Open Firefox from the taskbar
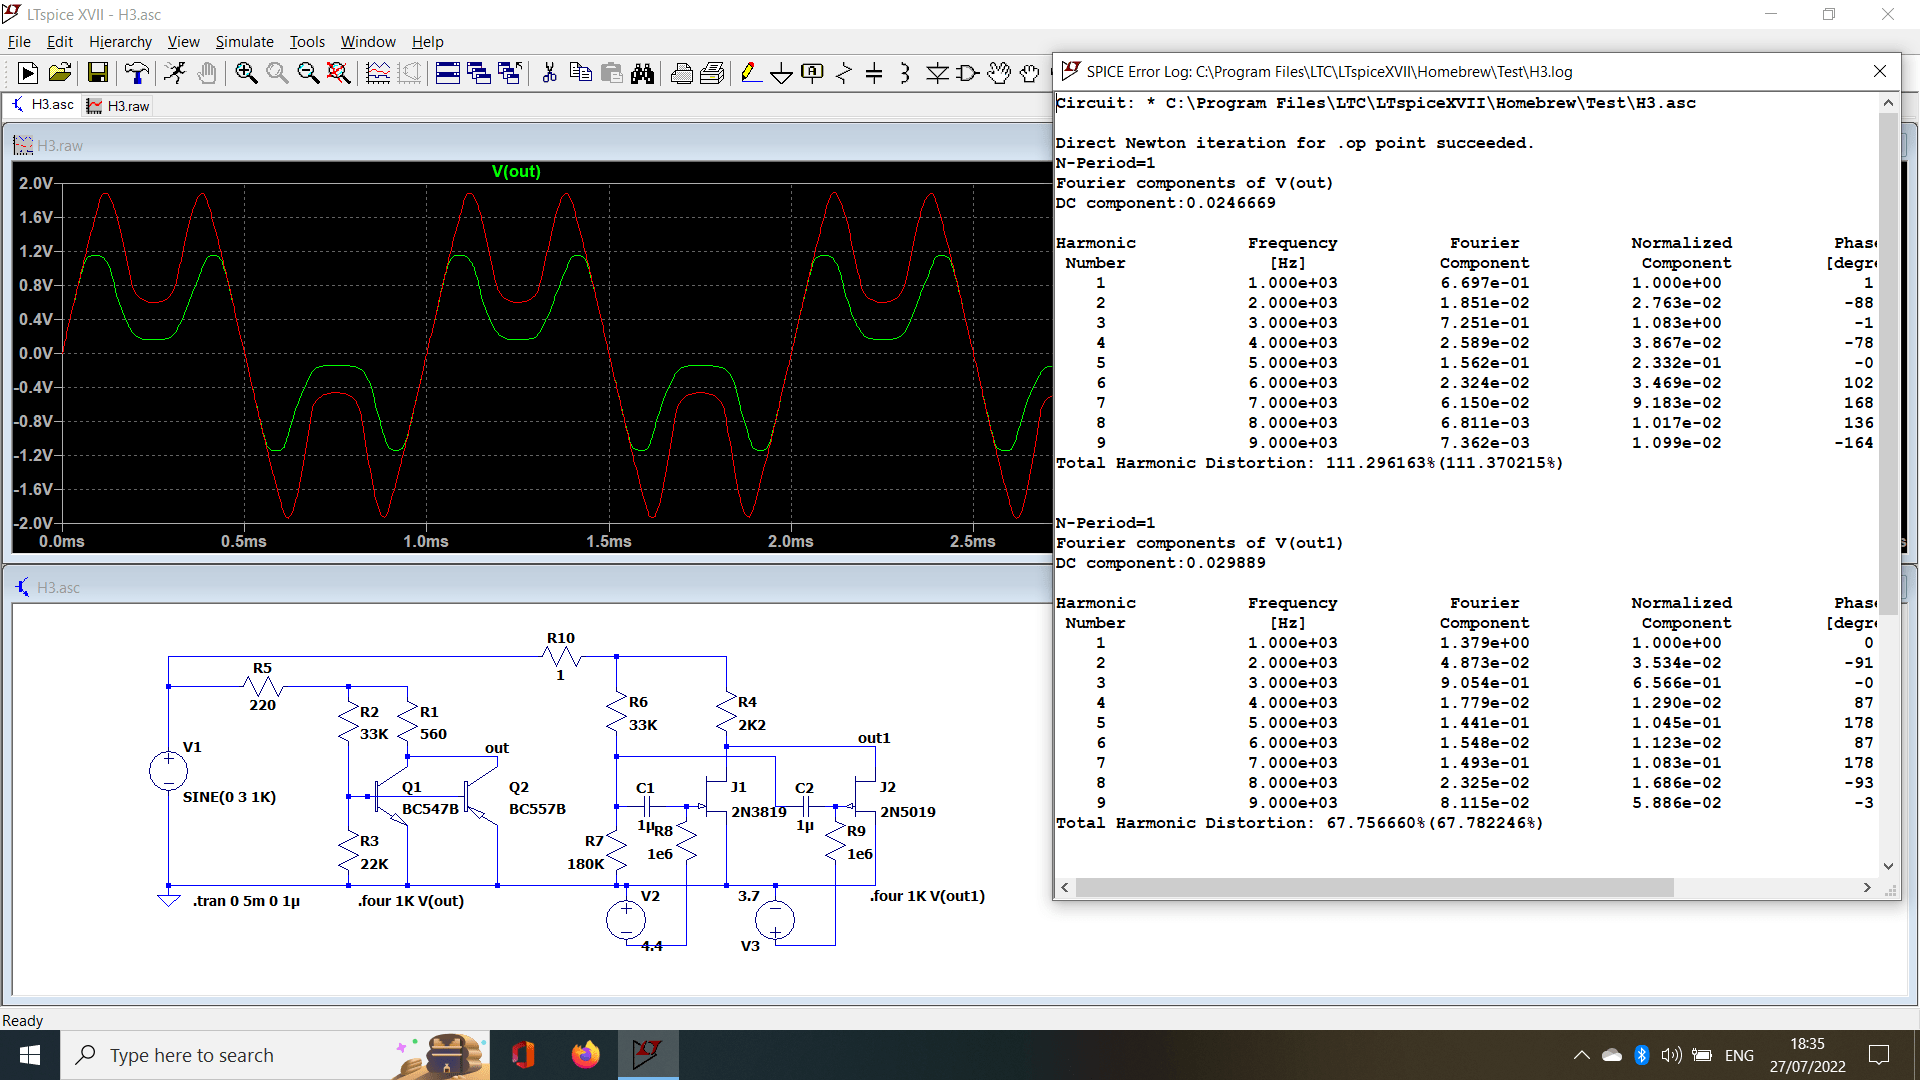Viewport: 1920px width, 1080px height. [585, 1055]
